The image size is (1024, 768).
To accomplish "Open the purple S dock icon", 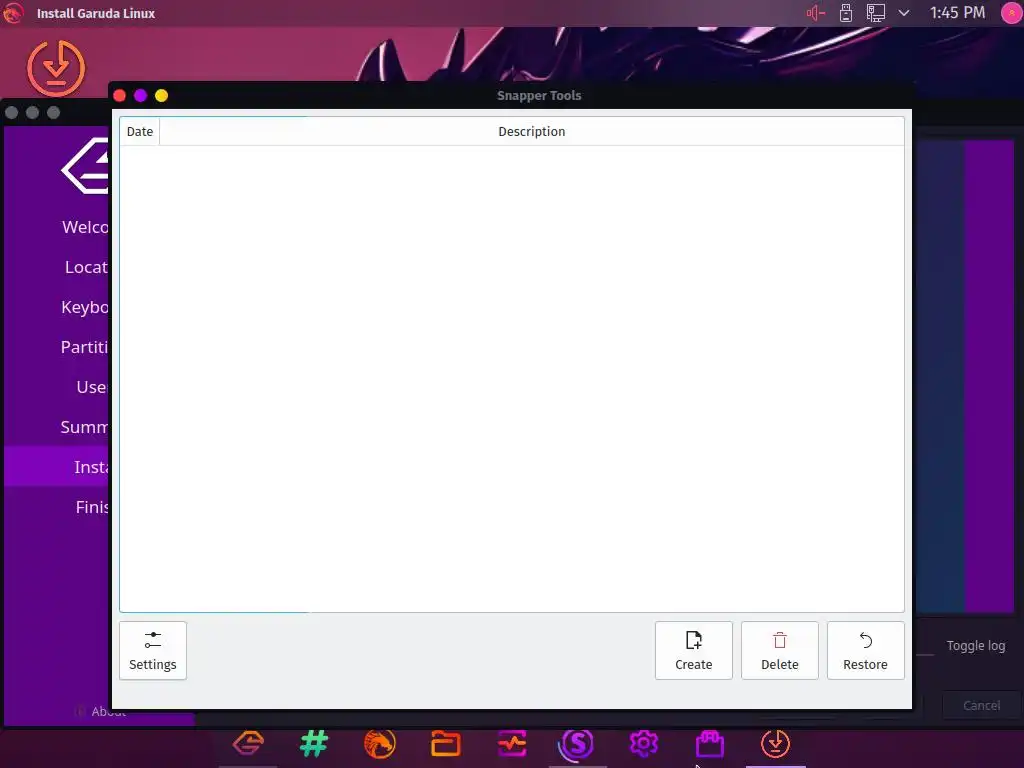I will pyautogui.click(x=577, y=744).
